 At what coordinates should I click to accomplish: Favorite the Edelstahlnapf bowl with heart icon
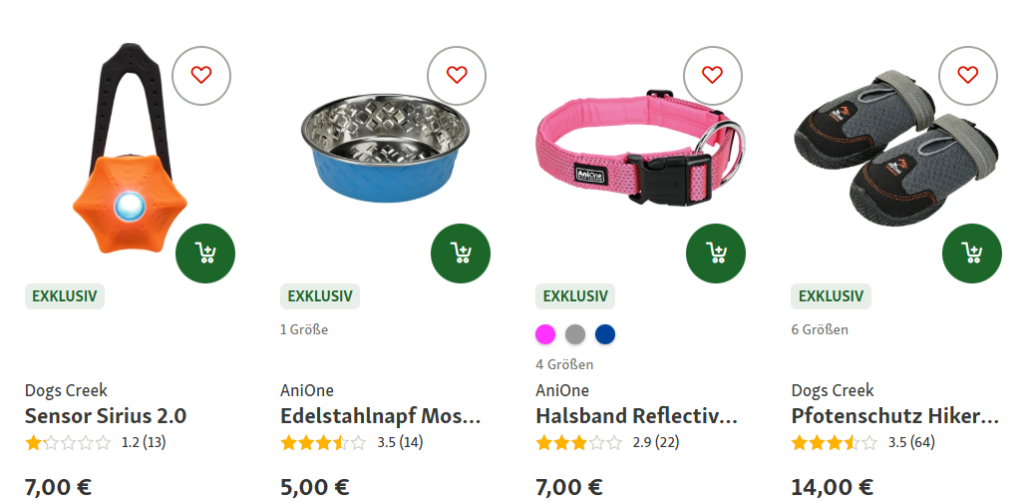[457, 75]
